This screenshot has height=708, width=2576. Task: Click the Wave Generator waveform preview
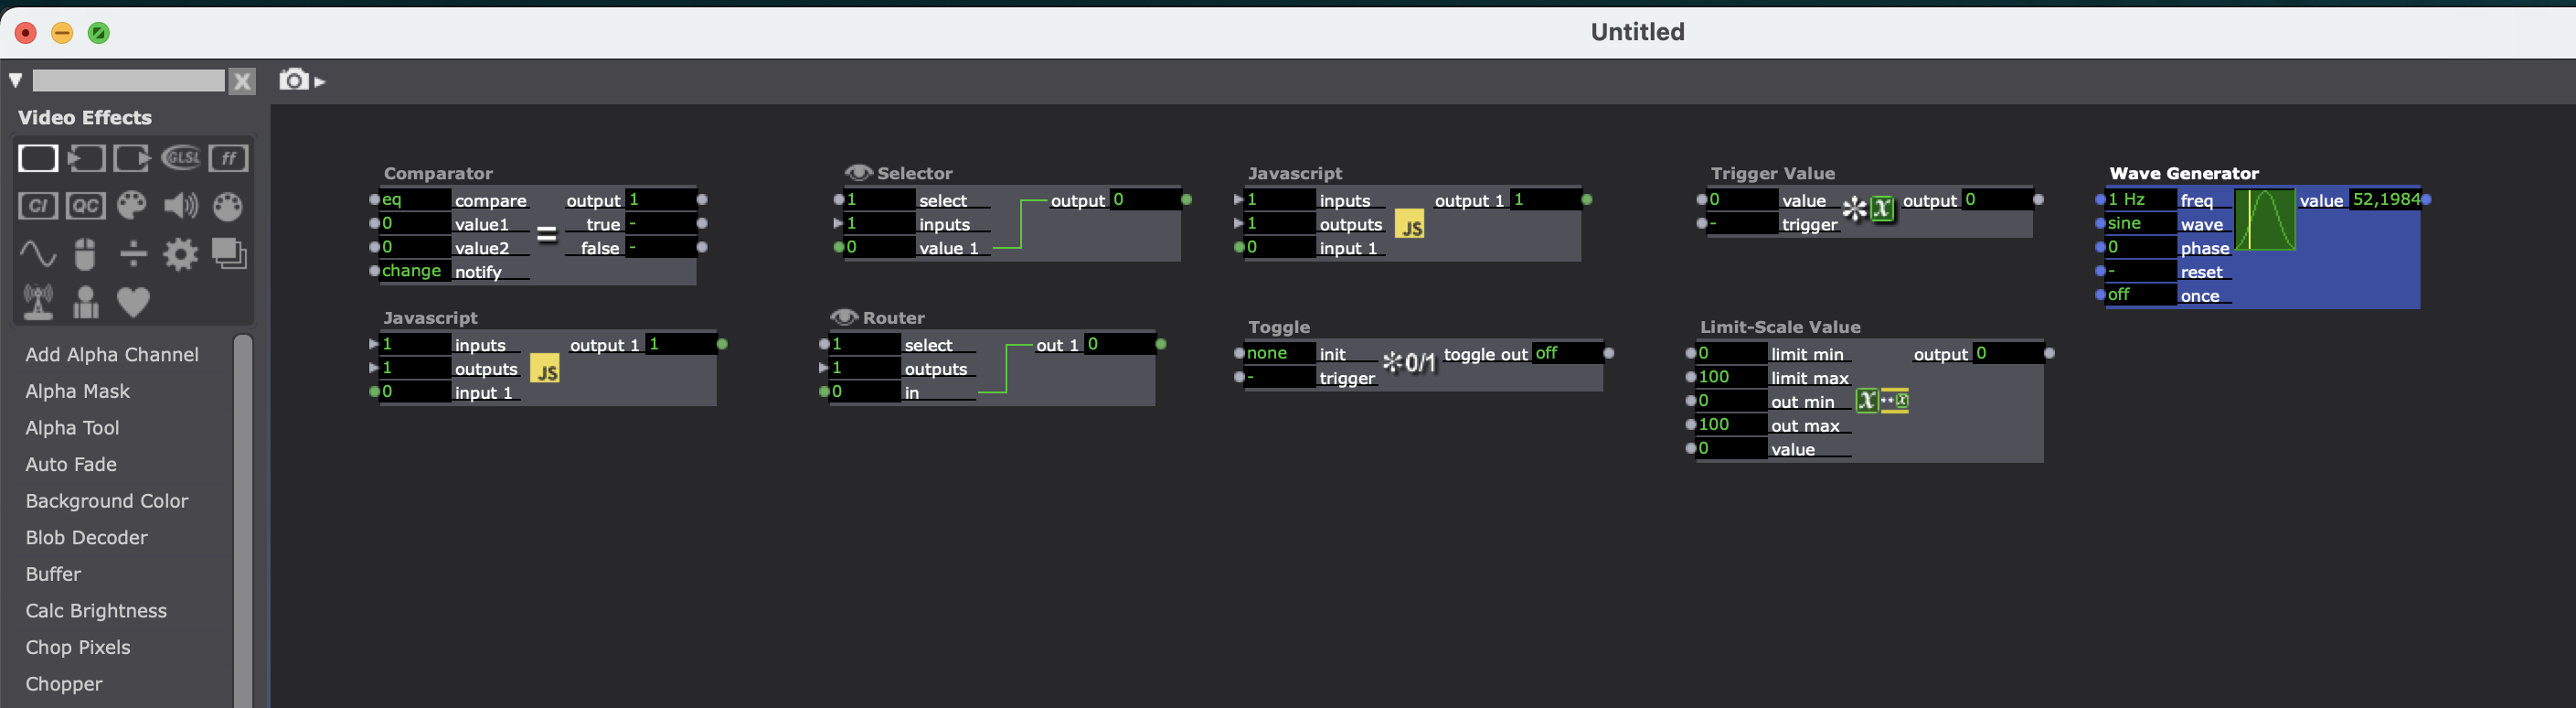[x=2265, y=220]
